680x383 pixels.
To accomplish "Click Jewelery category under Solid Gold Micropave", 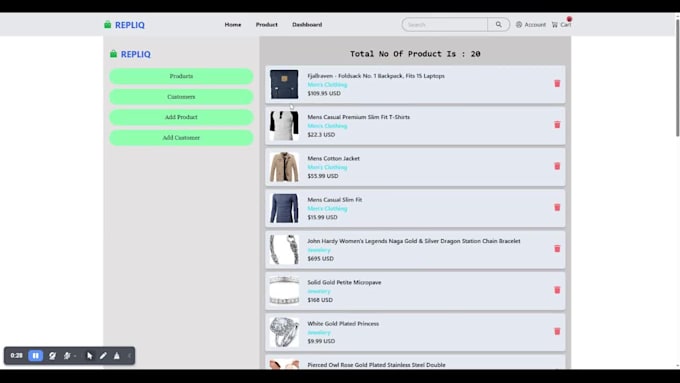I will pos(319,291).
